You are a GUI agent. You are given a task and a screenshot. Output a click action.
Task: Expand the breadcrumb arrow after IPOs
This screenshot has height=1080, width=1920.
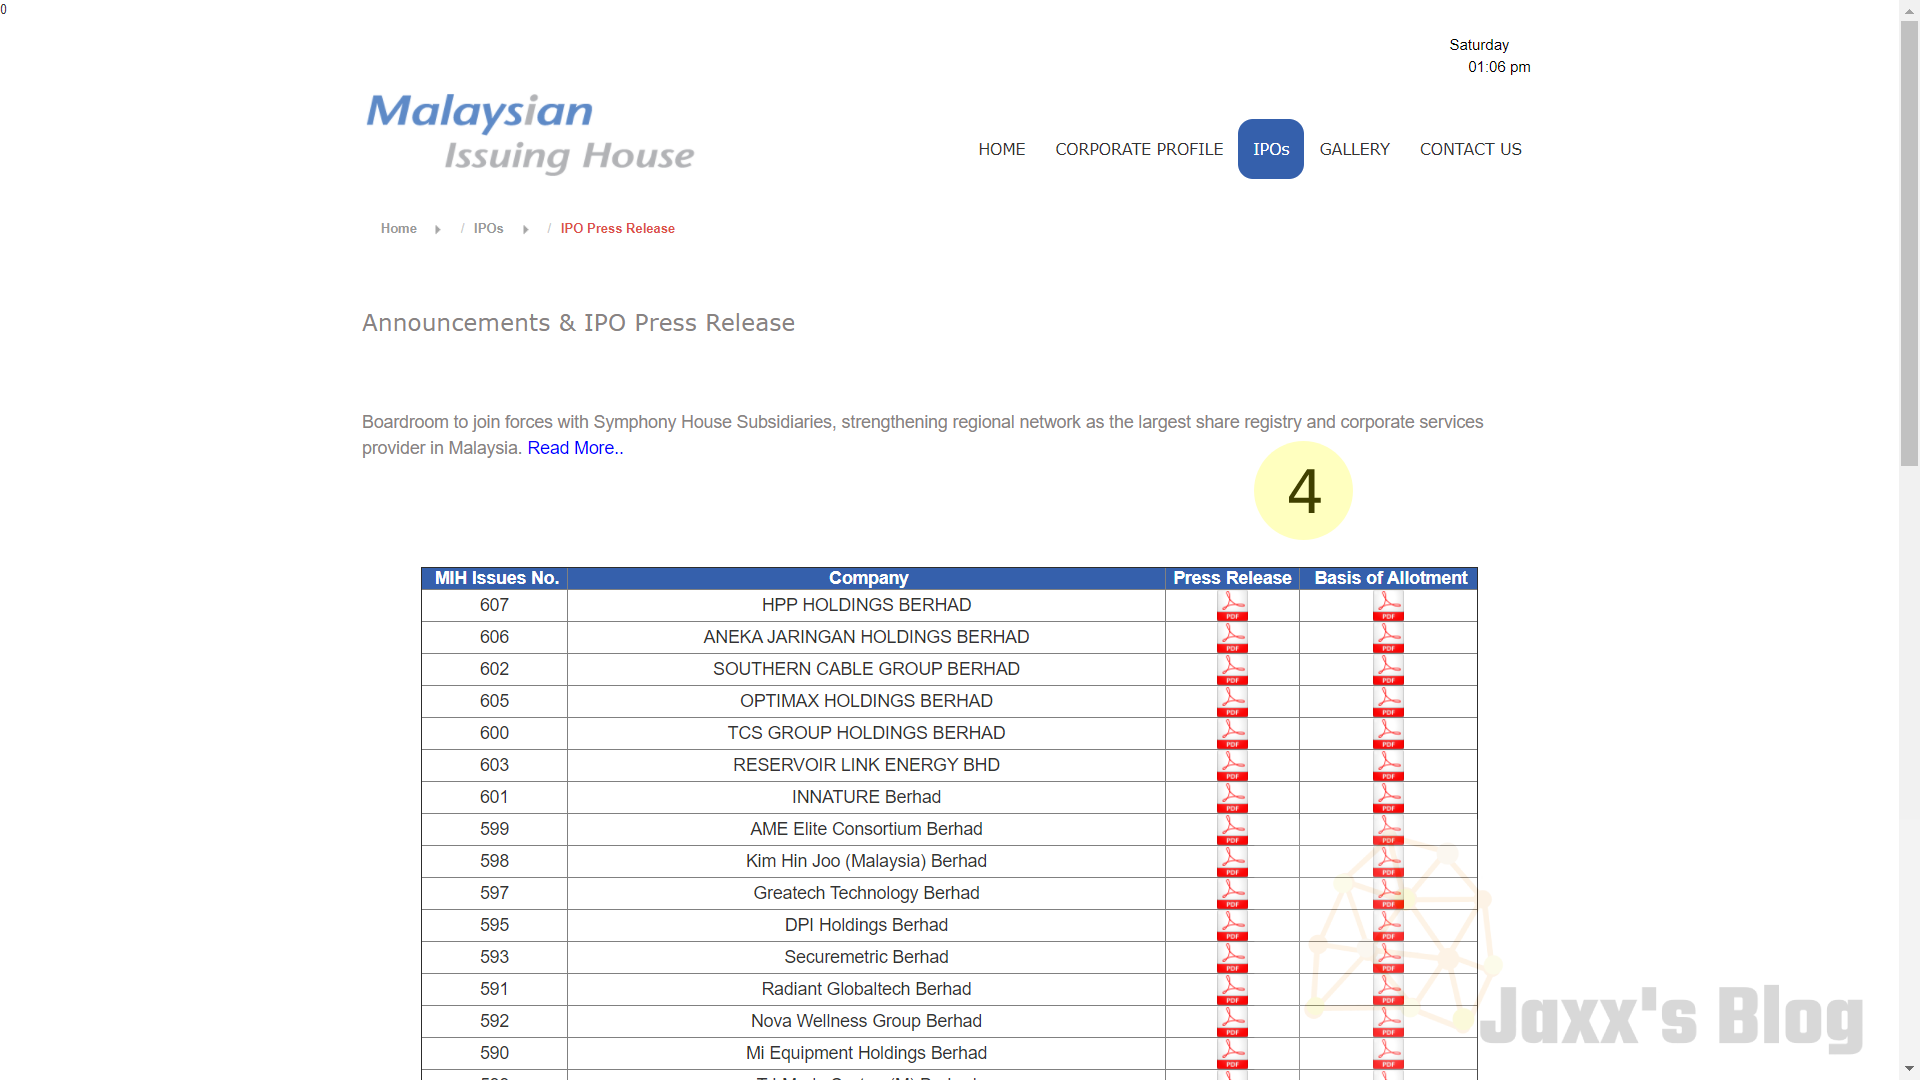(525, 229)
